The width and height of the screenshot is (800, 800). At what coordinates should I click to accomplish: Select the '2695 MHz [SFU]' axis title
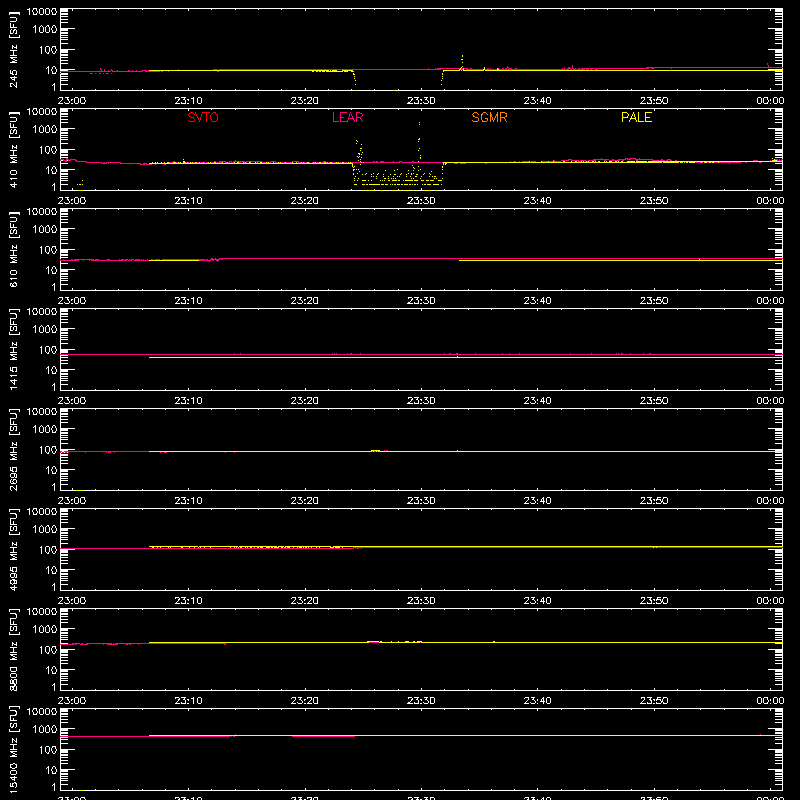coord(13,449)
